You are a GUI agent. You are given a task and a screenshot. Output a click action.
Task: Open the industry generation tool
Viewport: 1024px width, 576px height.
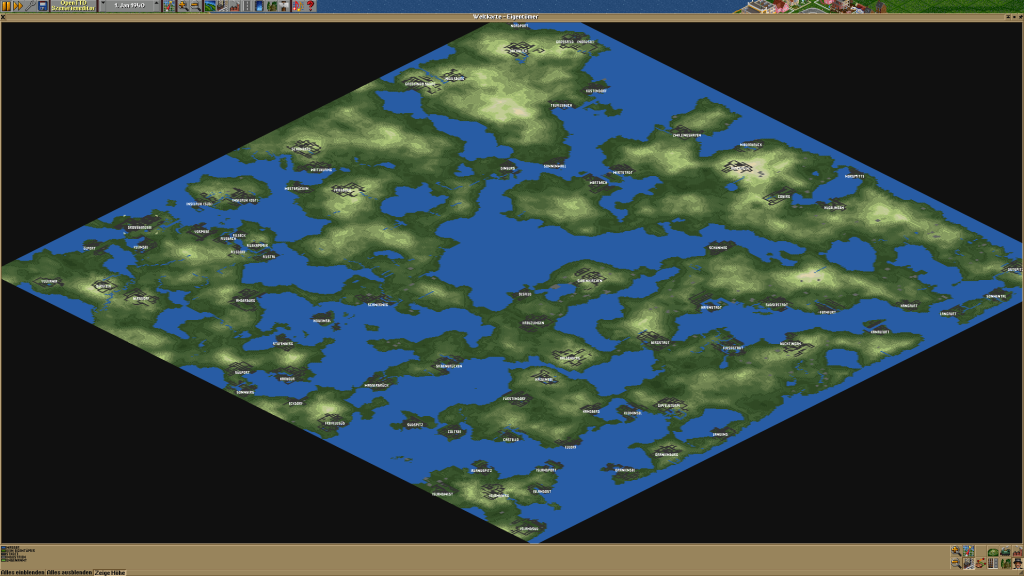pos(235,6)
